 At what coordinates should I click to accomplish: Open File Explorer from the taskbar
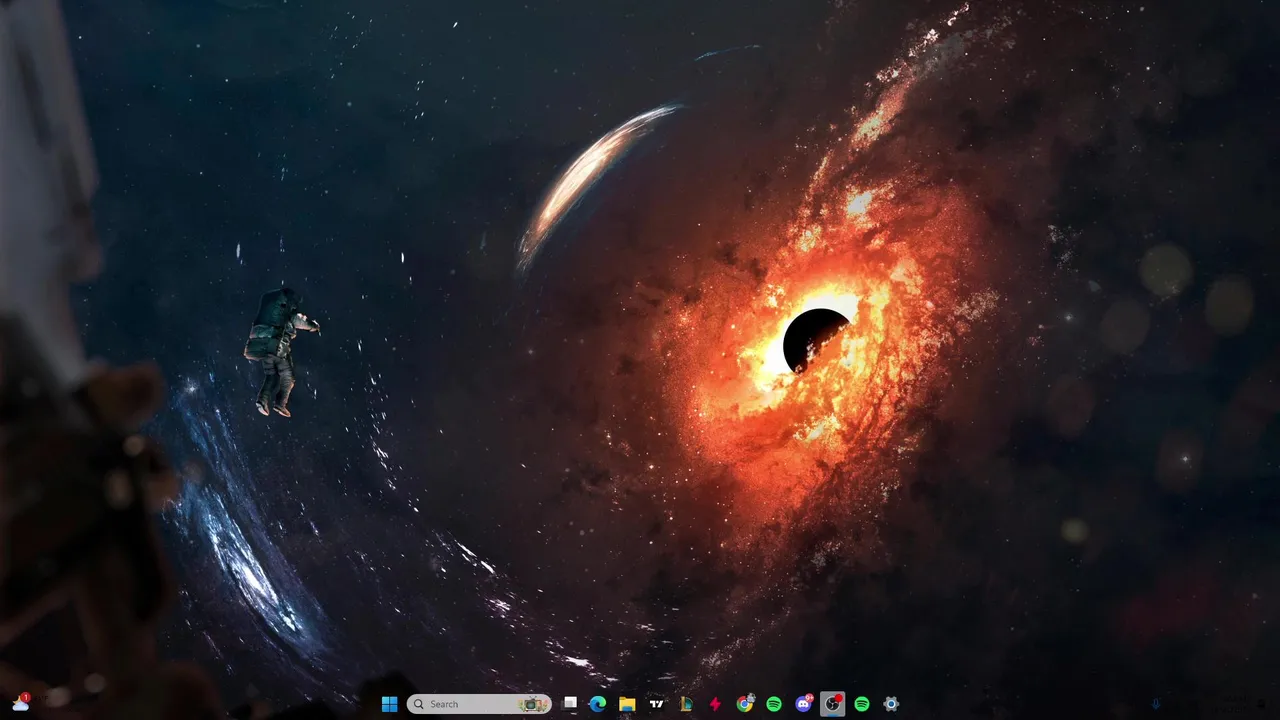(627, 704)
